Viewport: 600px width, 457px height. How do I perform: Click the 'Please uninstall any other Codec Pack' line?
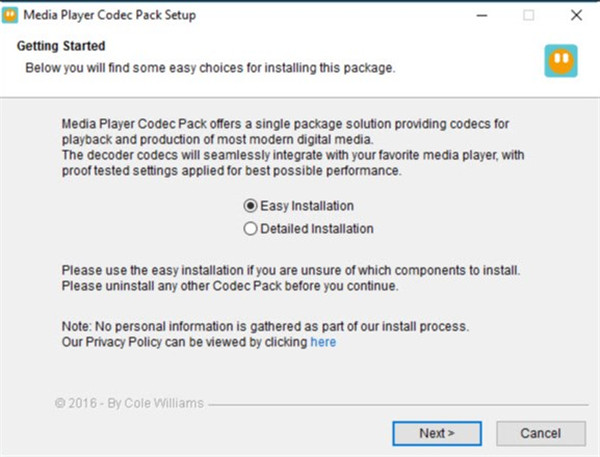tap(230, 287)
